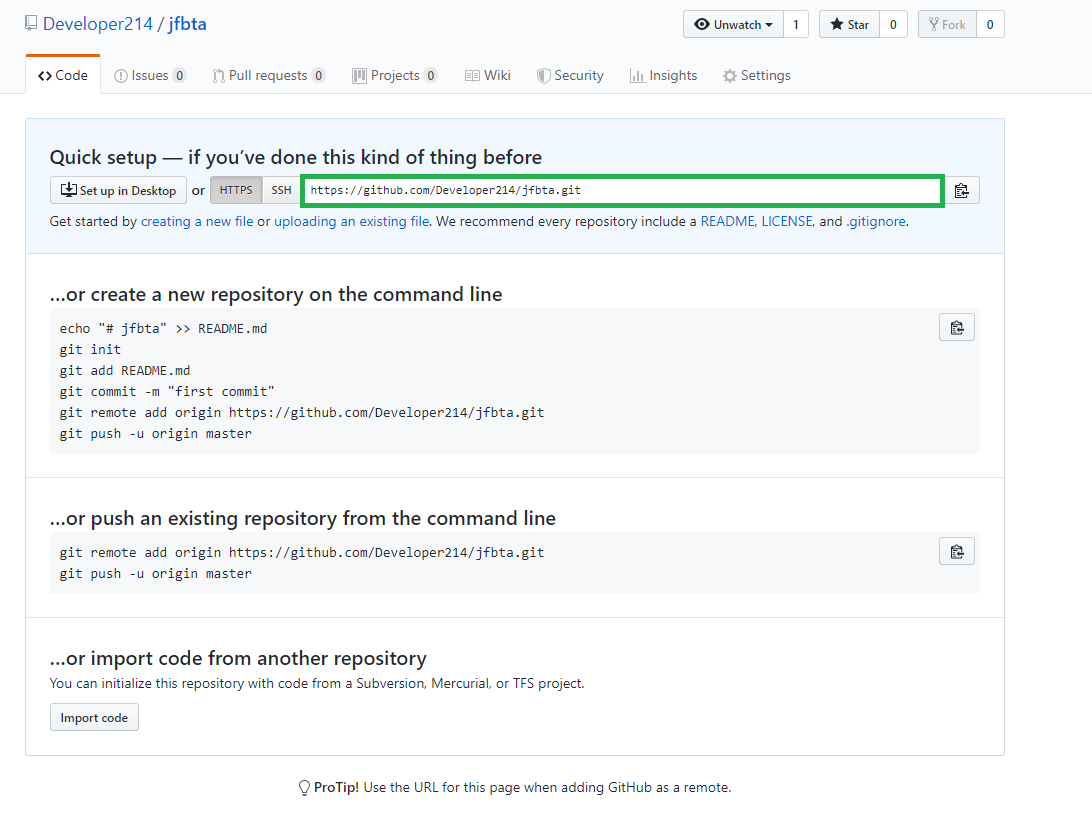Switch to the SSH clone protocol
Image resolution: width=1092 pixels, height=831 pixels.
click(281, 190)
